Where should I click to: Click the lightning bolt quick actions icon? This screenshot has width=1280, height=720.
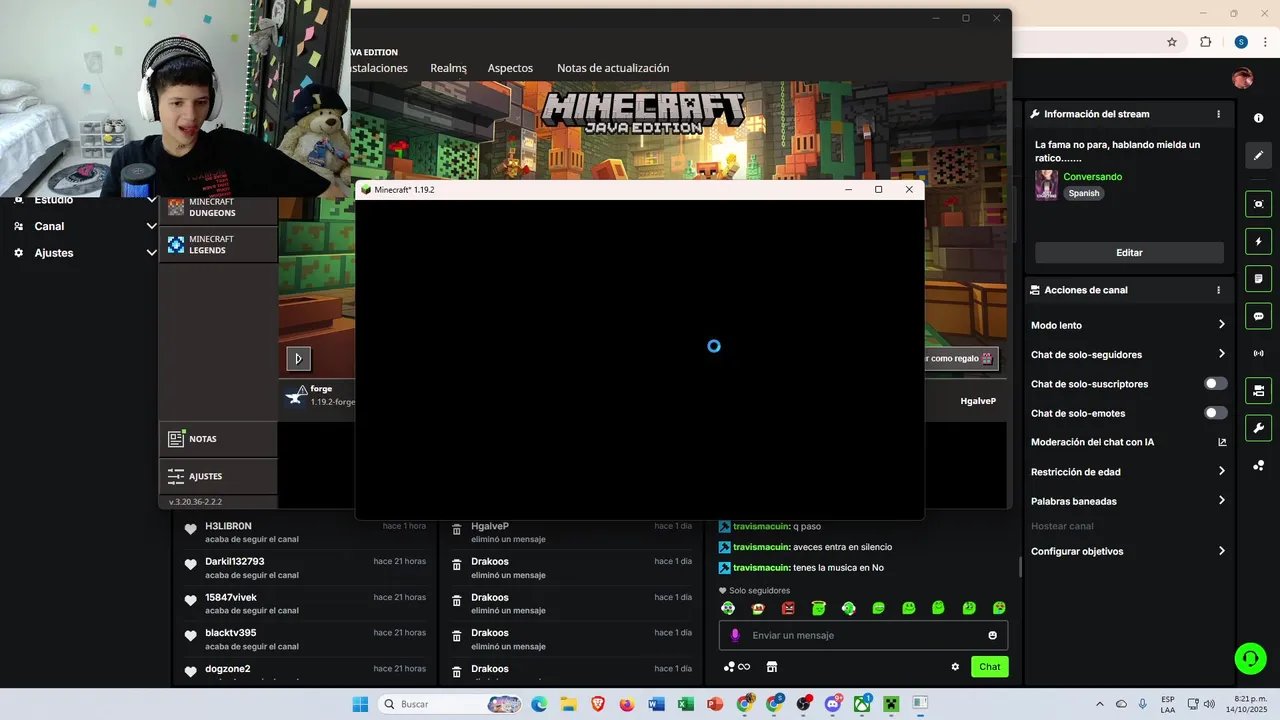point(1258,242)
